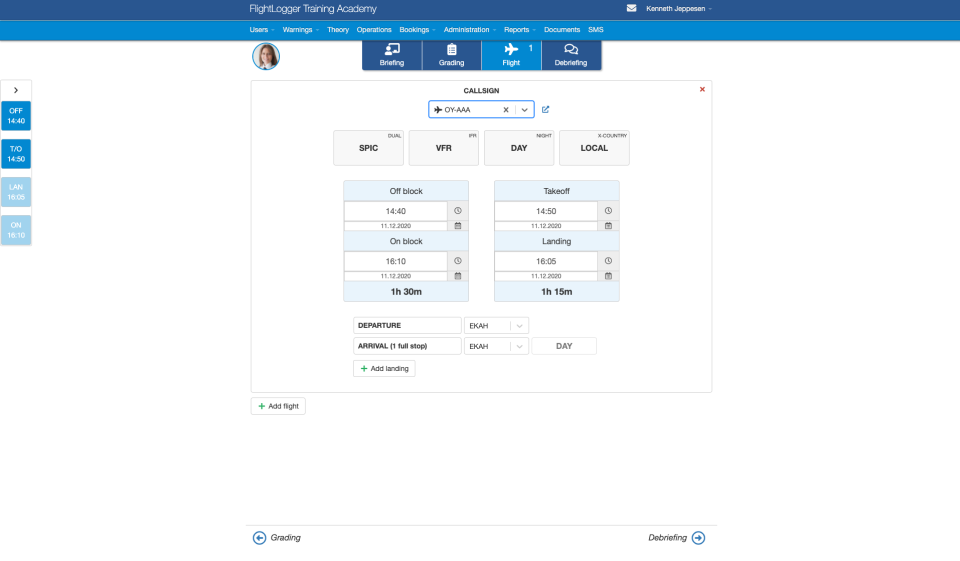Open the Documents menu item
Screen dimensions: 960x561
pos(562,29)
